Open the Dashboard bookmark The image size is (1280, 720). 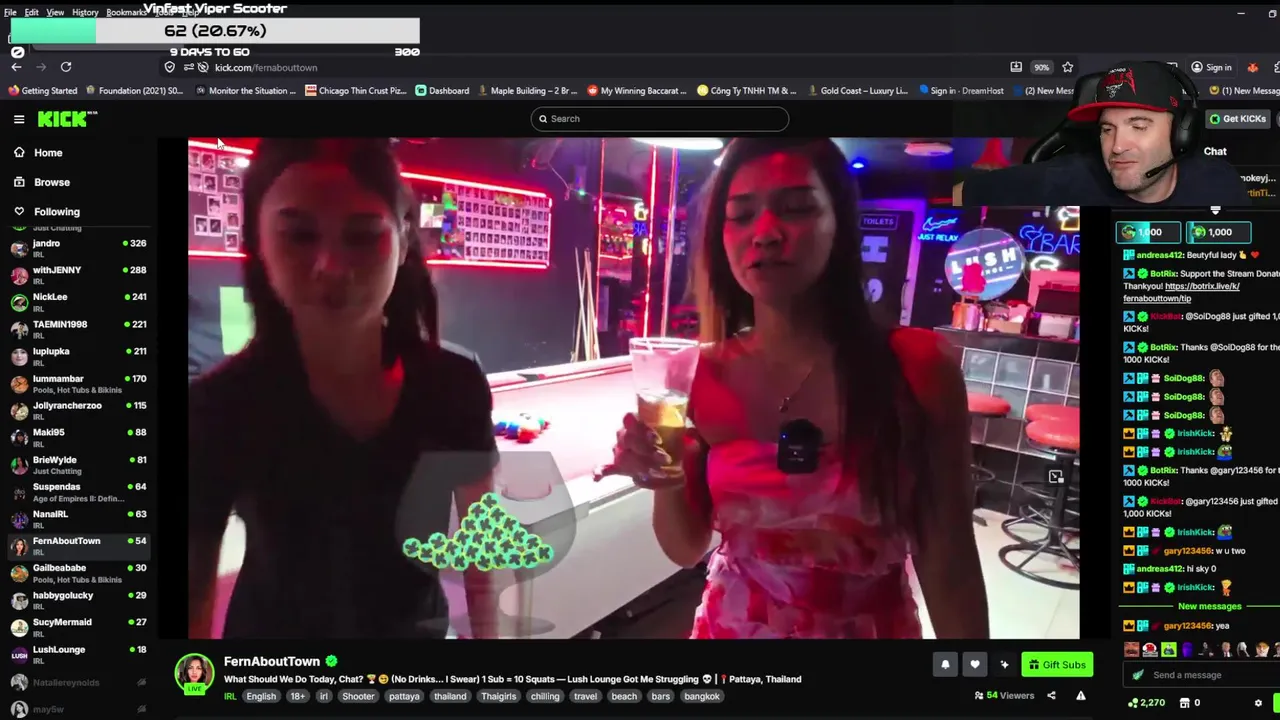[x=442, y=91]
